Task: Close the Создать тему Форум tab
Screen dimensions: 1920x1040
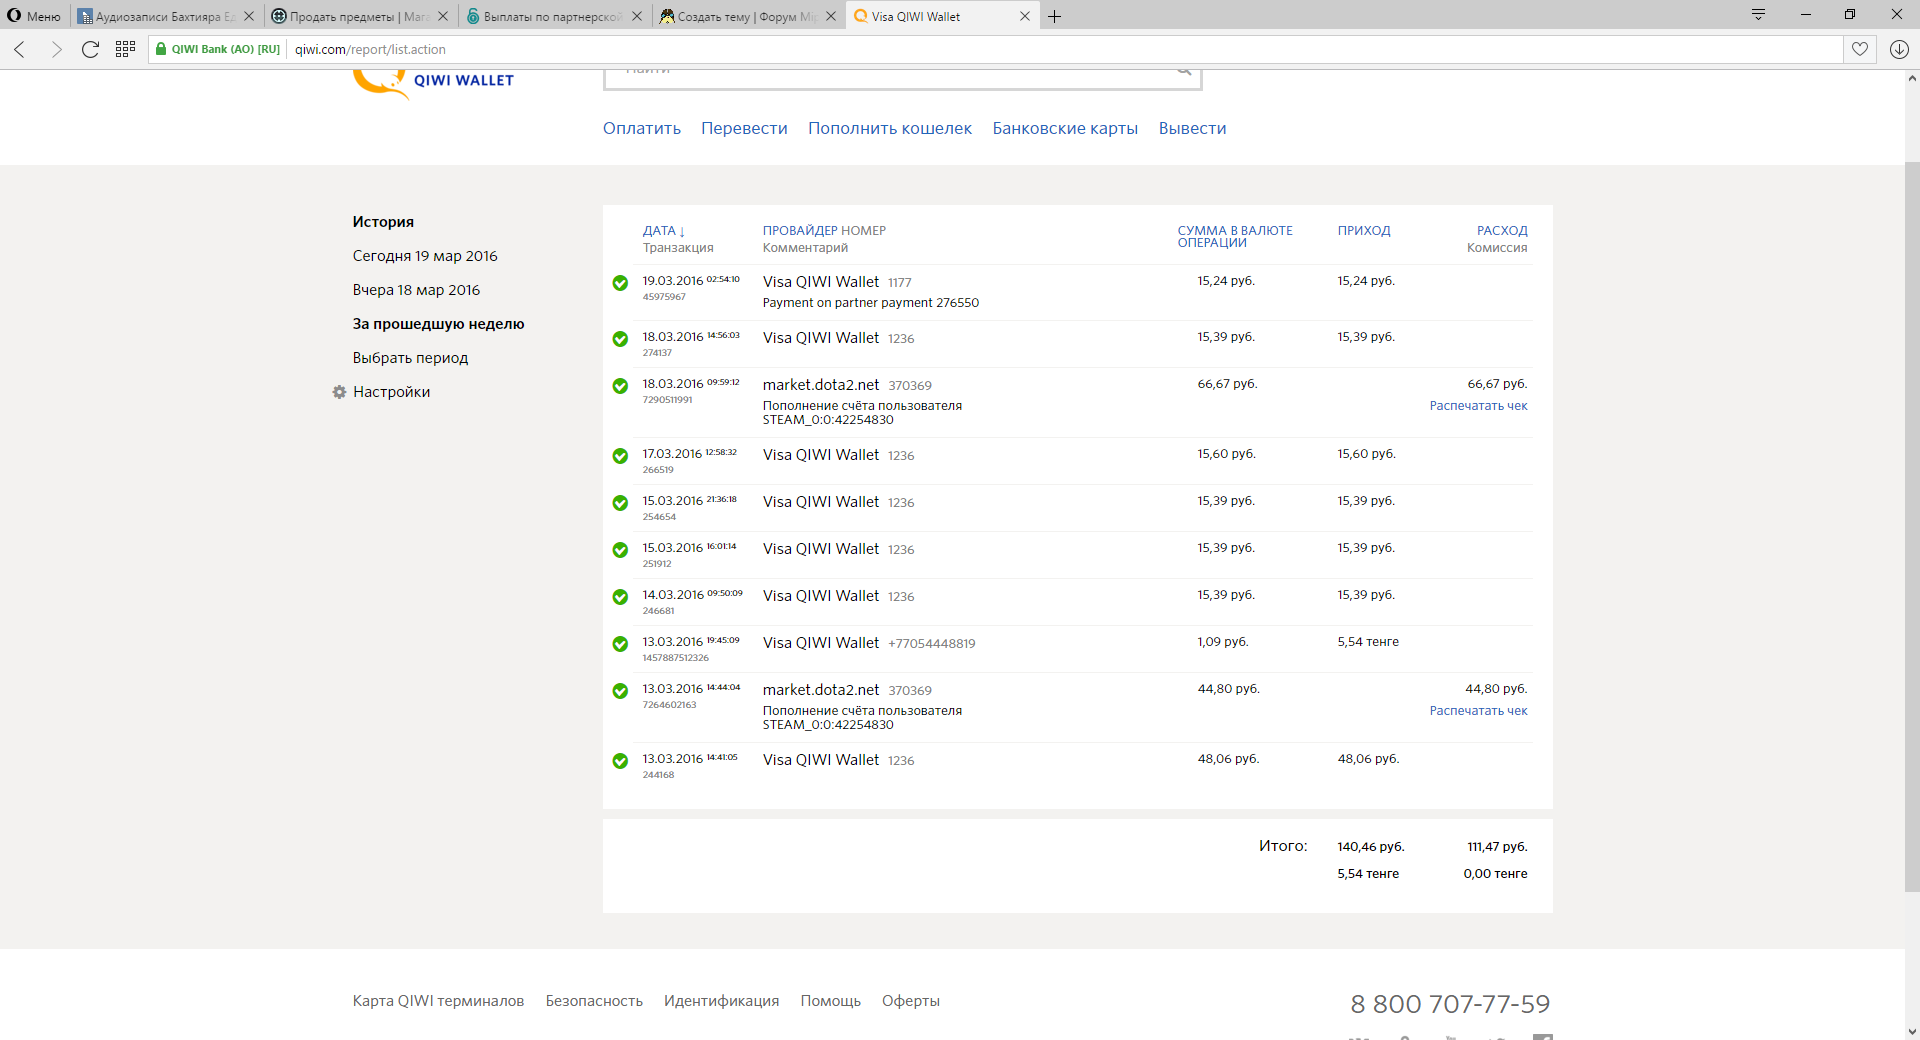Action: pos(831,16)
